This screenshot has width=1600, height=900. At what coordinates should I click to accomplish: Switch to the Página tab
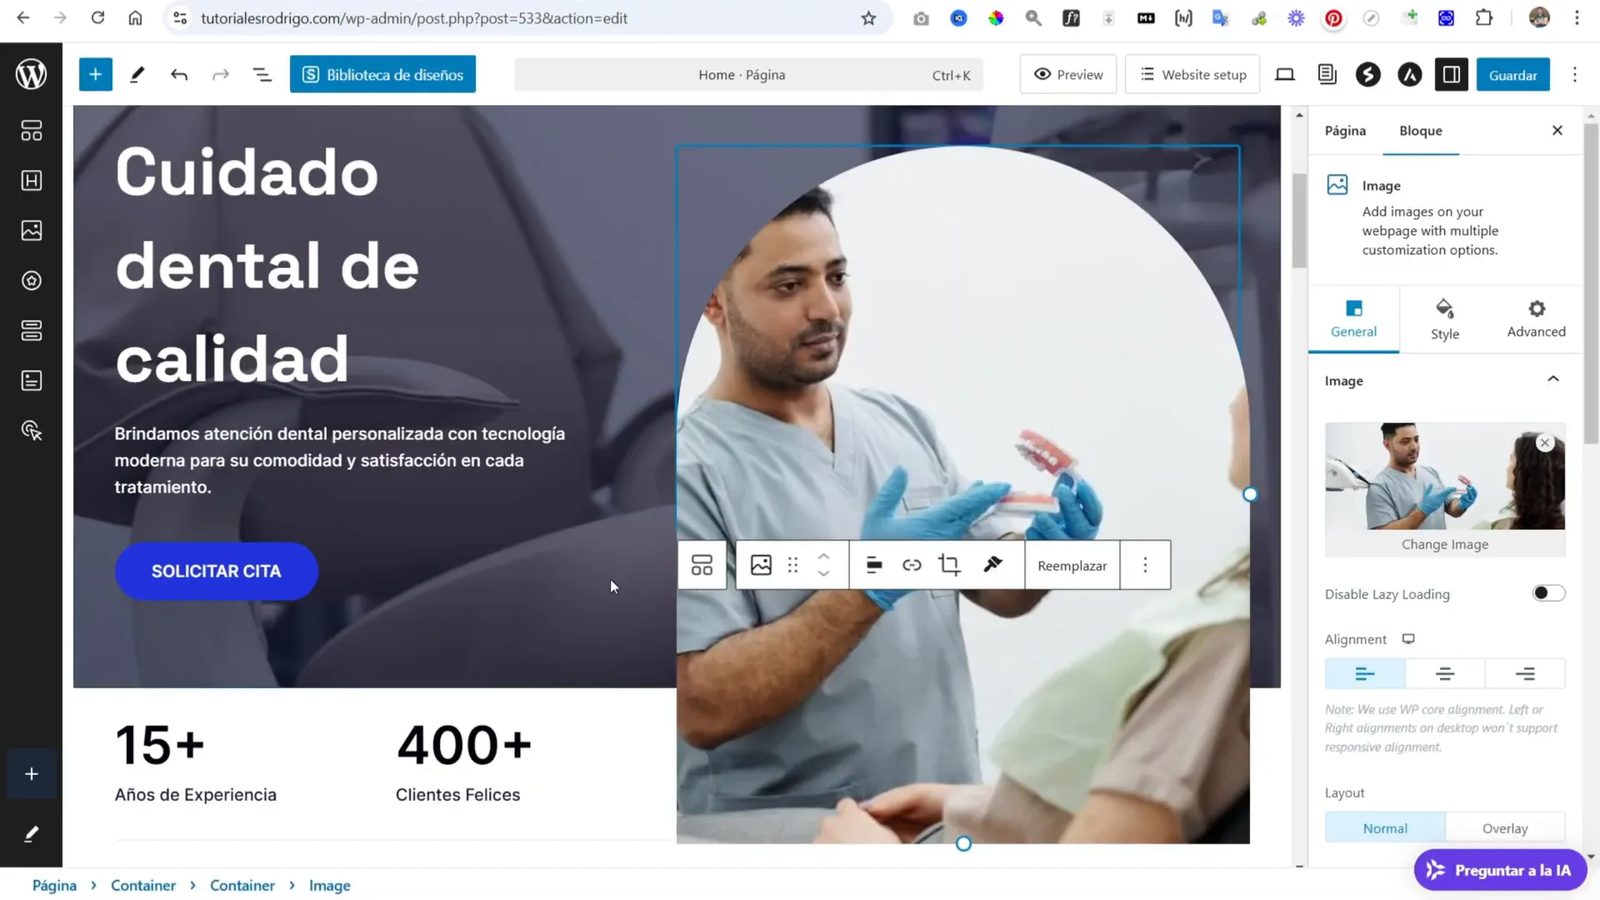pyautogui.click(x=1344, y=131)
